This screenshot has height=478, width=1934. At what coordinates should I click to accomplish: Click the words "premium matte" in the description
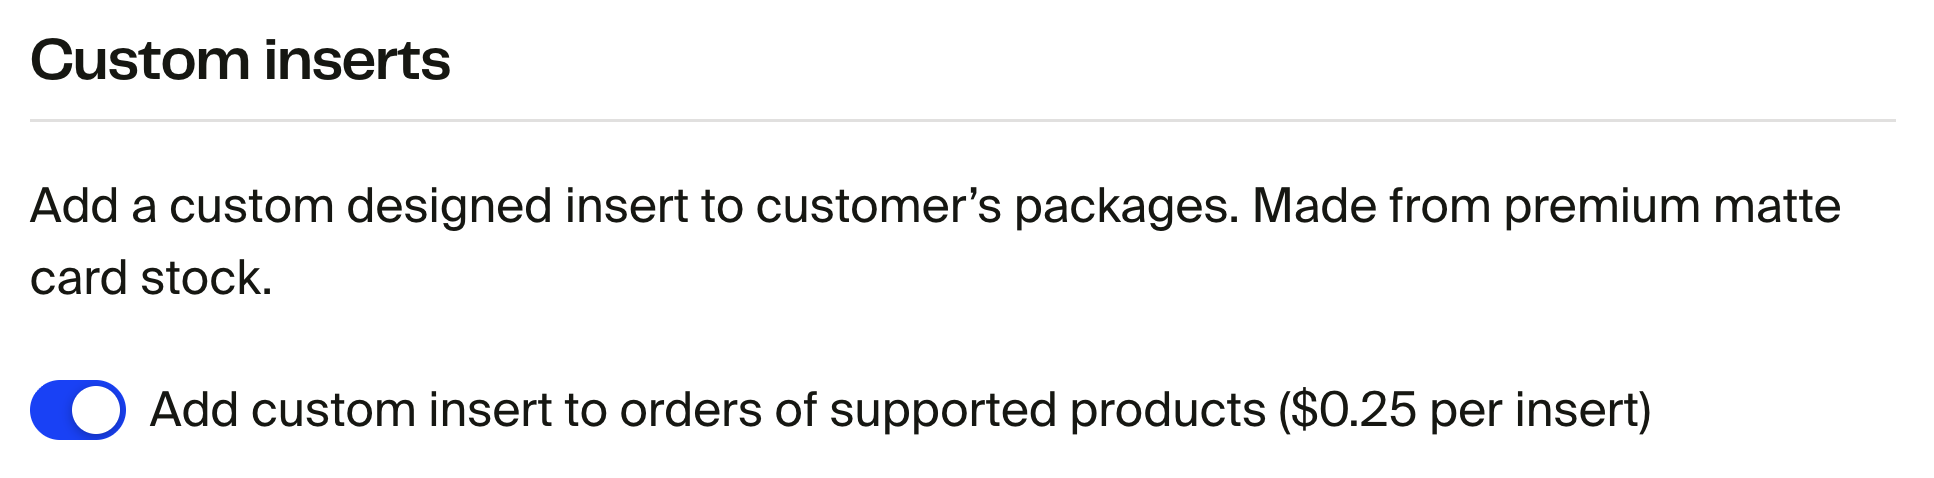1672,206
